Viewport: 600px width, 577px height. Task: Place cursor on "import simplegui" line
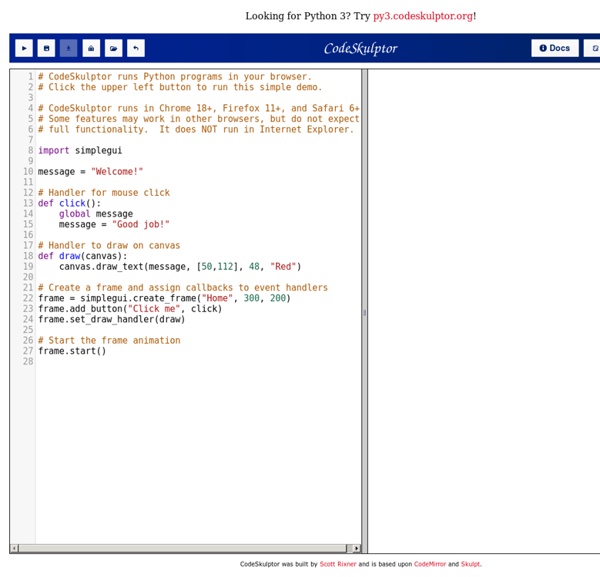[80, 150]
